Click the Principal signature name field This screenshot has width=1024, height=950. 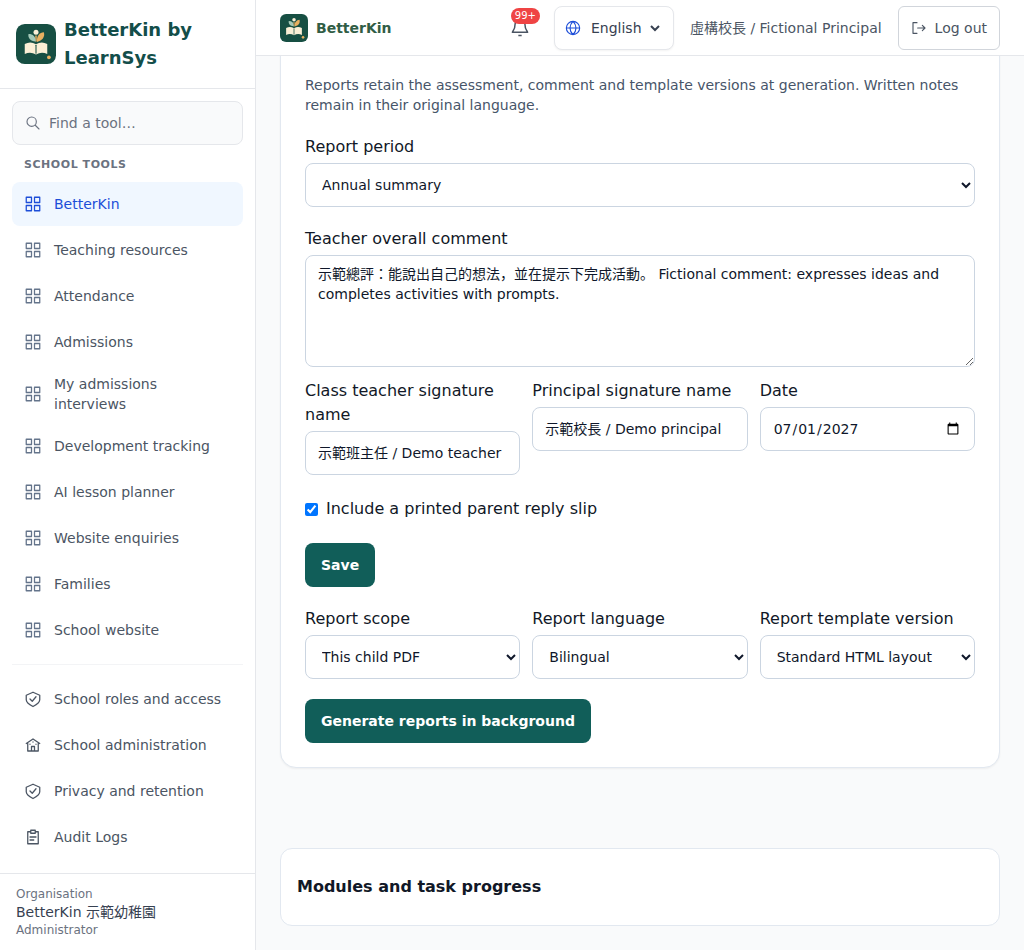click(639, 429)
